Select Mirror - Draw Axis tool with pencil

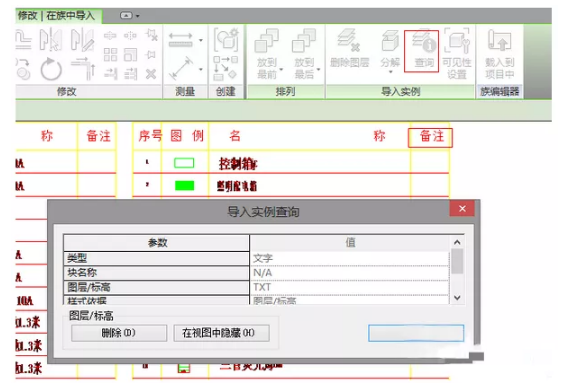tap(82, 39)
